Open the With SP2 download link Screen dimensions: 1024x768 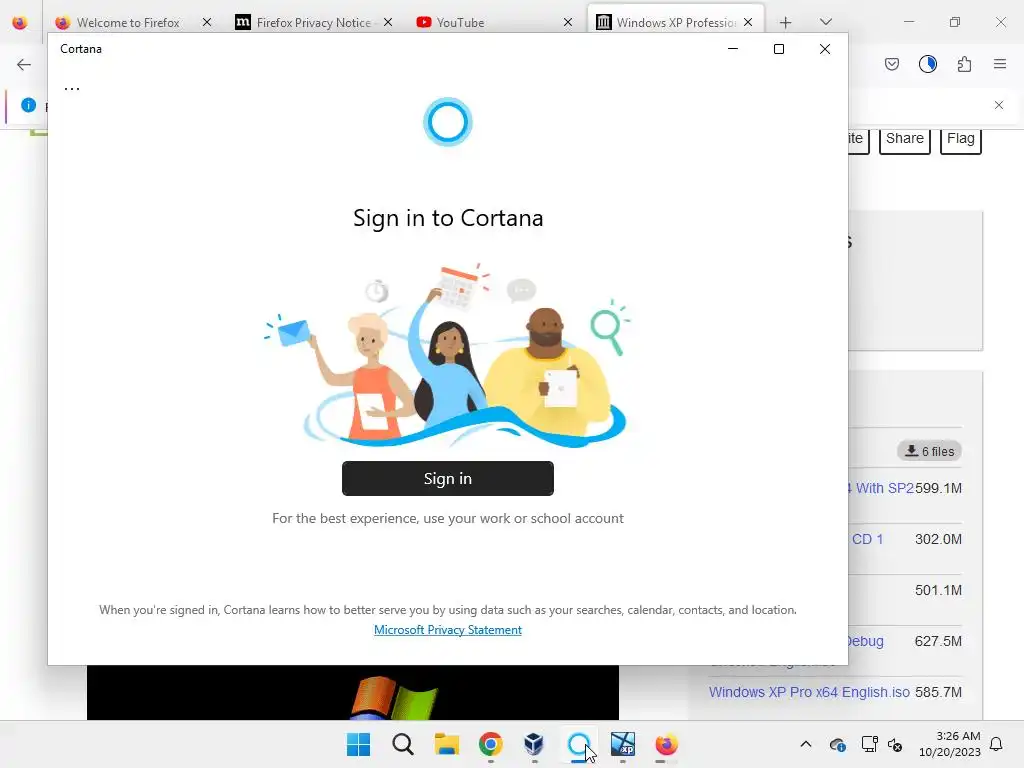click(882, 488)
